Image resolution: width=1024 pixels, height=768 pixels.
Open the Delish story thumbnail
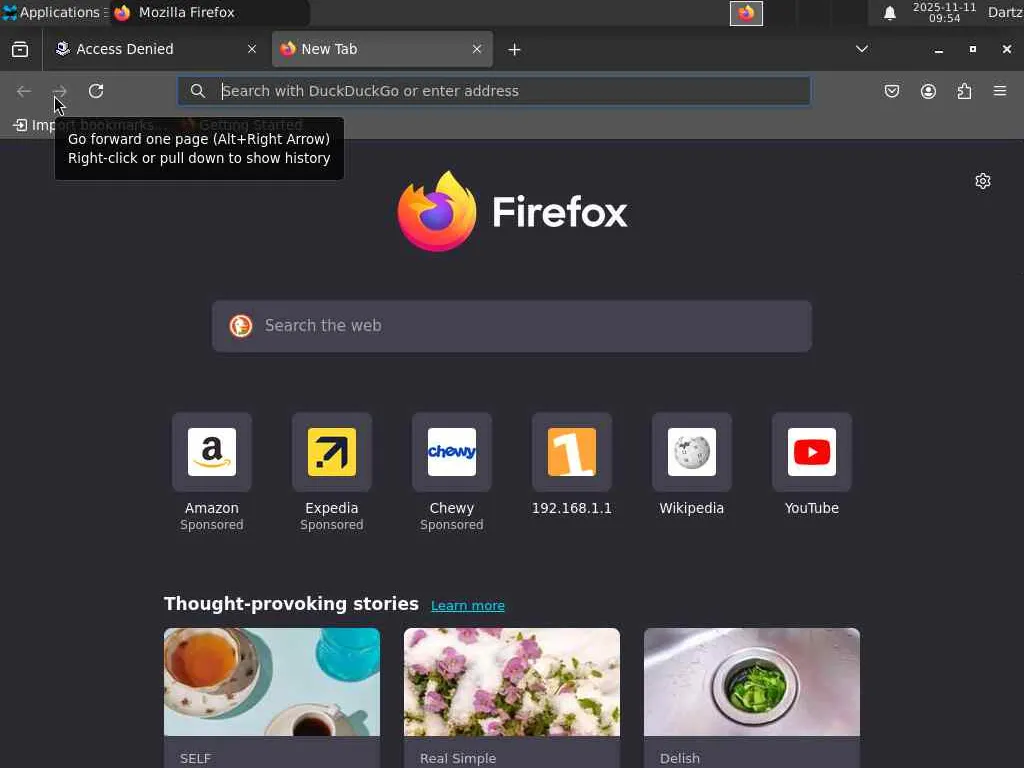[x=752, y=682]
